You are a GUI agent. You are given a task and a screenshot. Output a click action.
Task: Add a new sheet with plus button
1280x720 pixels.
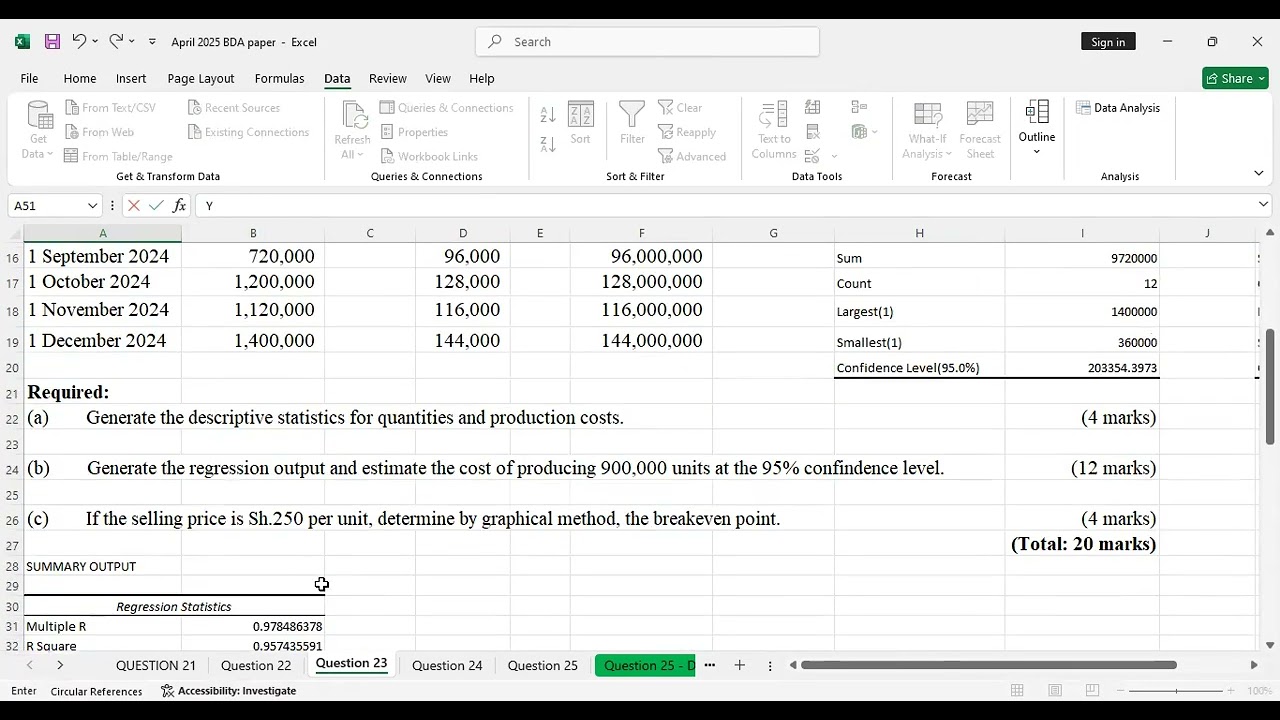click(739, 665)
